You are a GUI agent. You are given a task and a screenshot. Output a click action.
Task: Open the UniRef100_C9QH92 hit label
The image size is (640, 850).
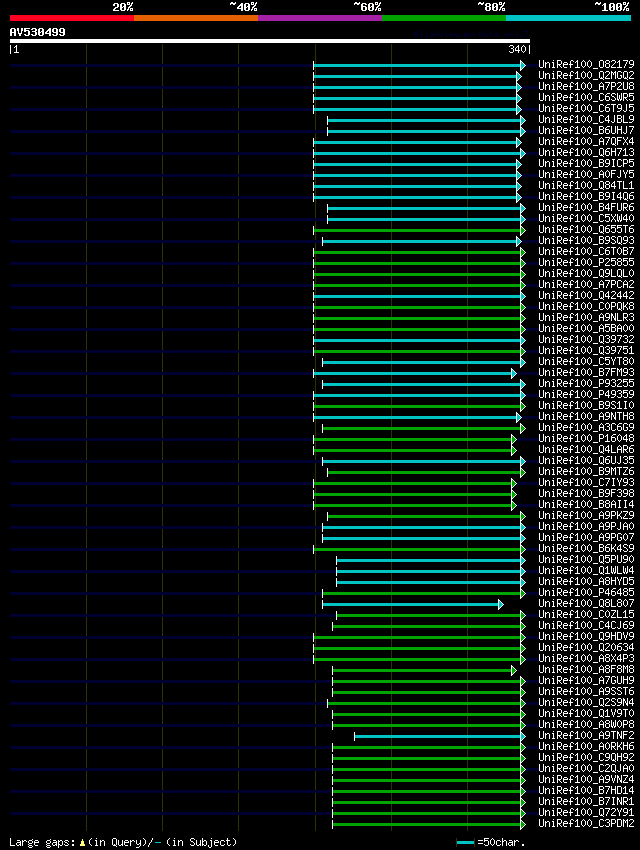coord(586,757)
